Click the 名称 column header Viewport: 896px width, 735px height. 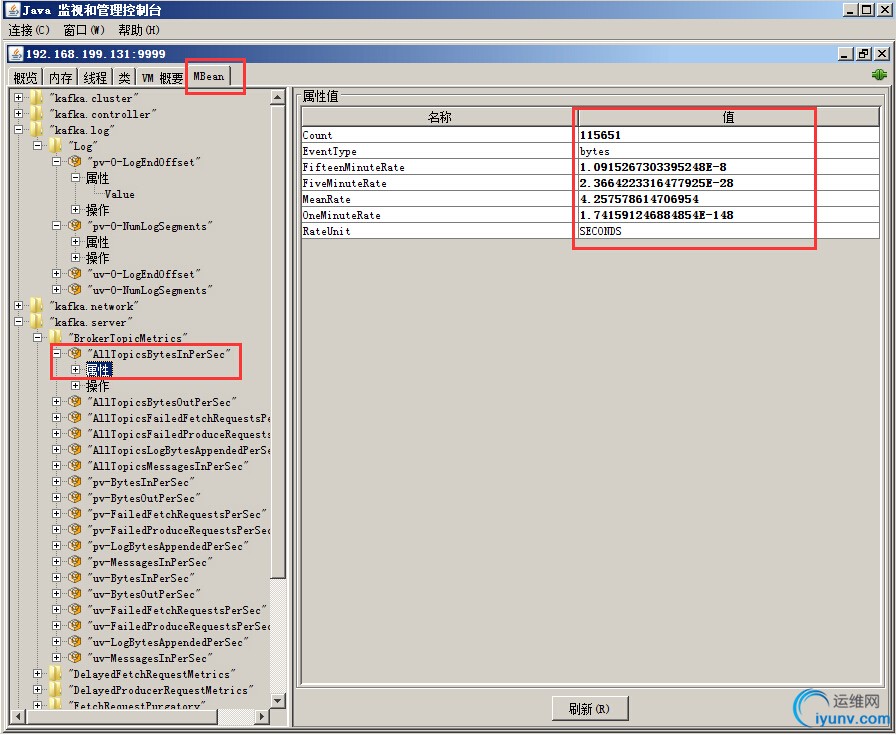[x=439, y=117]
